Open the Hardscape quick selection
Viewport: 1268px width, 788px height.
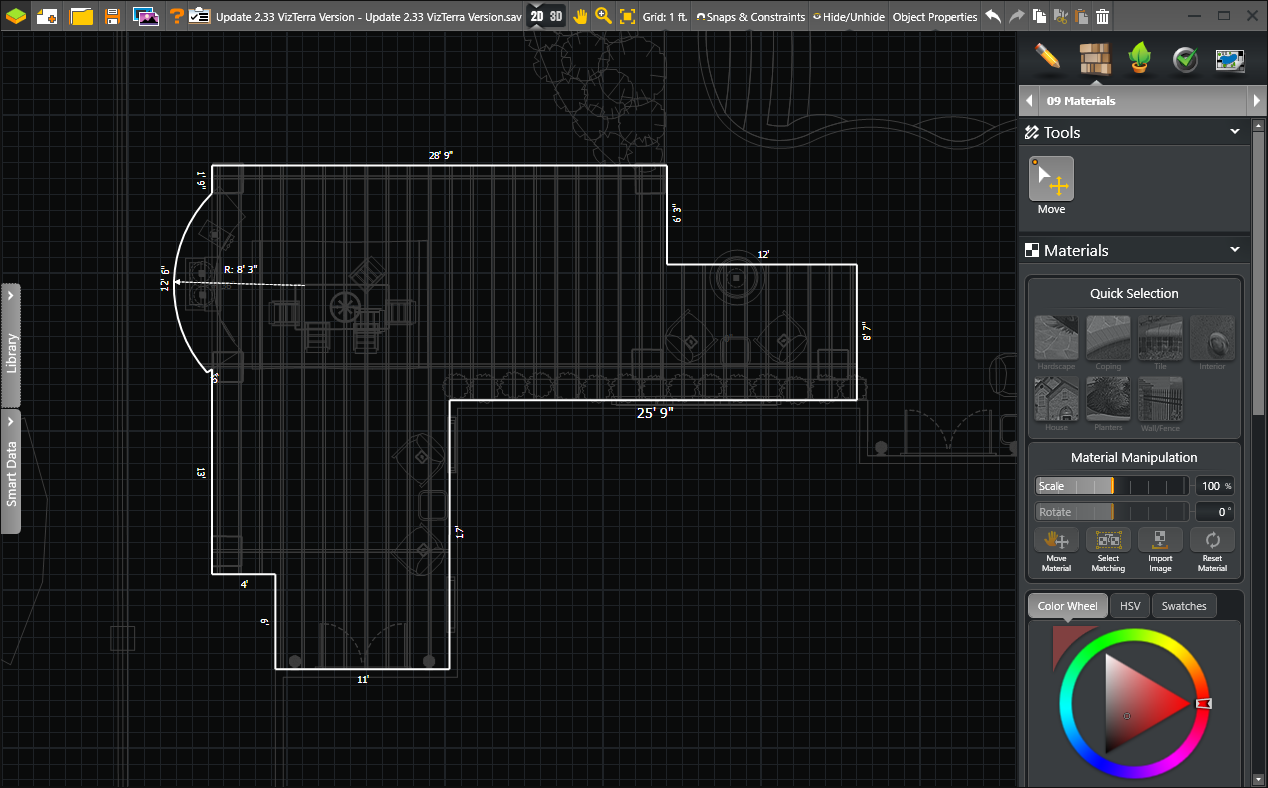[1056, 337]
